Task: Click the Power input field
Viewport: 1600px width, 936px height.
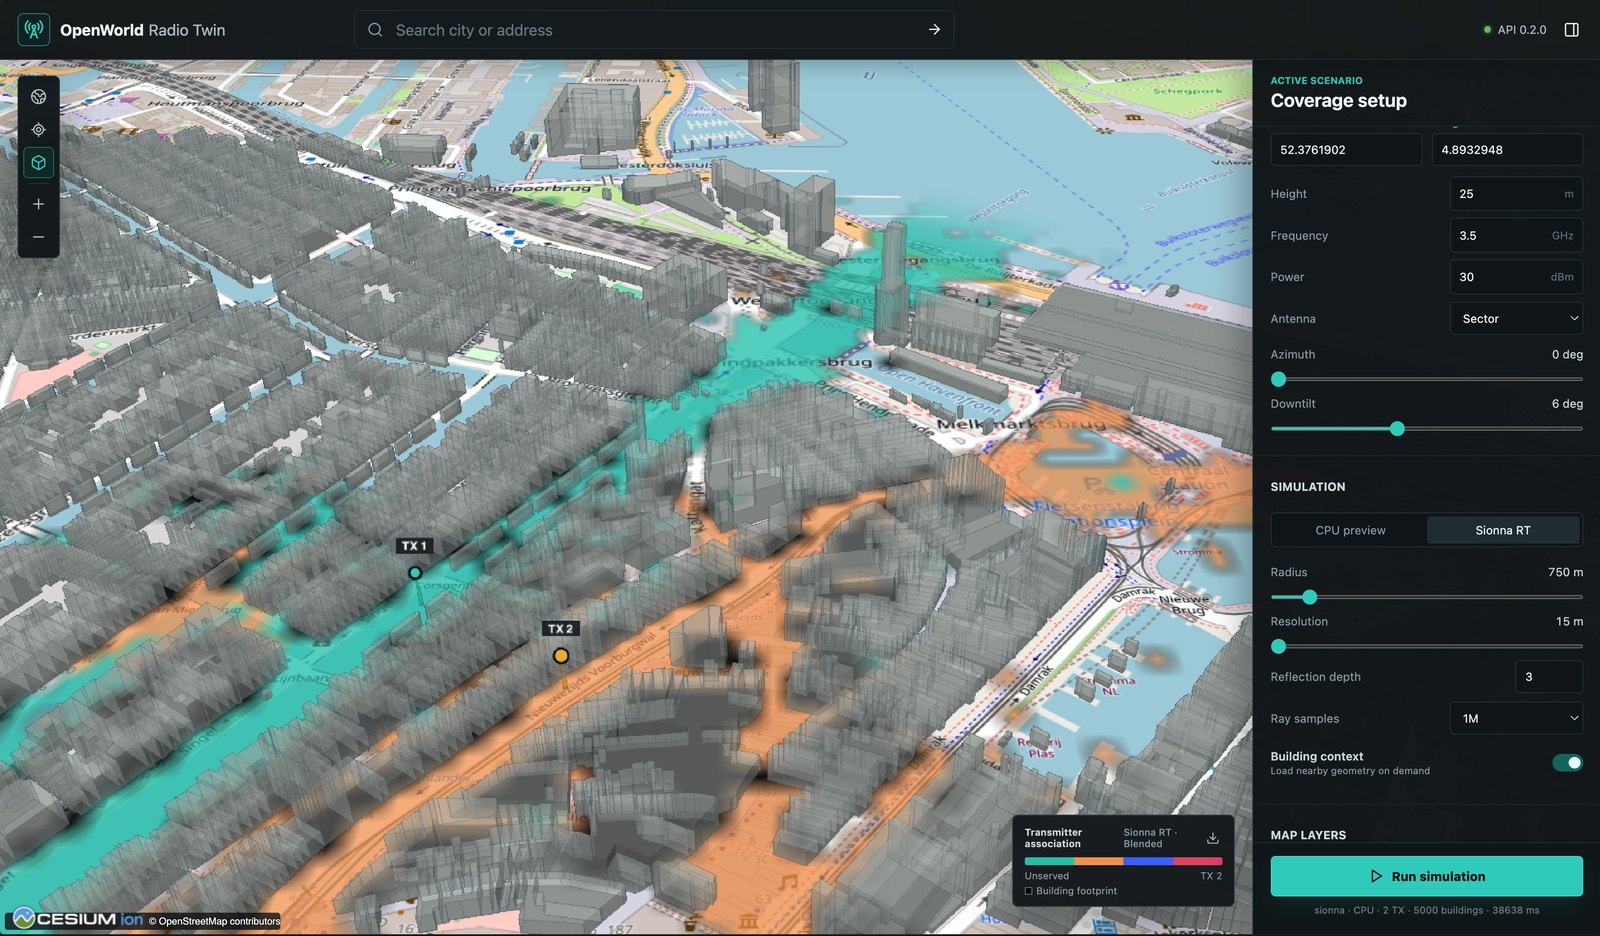Action: [x=1516, y=277]
